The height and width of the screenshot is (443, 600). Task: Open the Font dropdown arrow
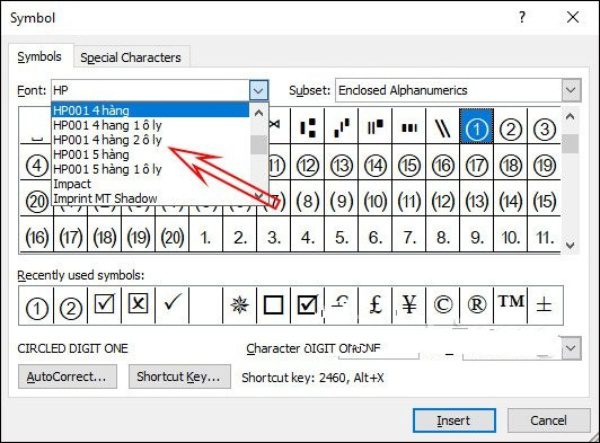[258, 91]
